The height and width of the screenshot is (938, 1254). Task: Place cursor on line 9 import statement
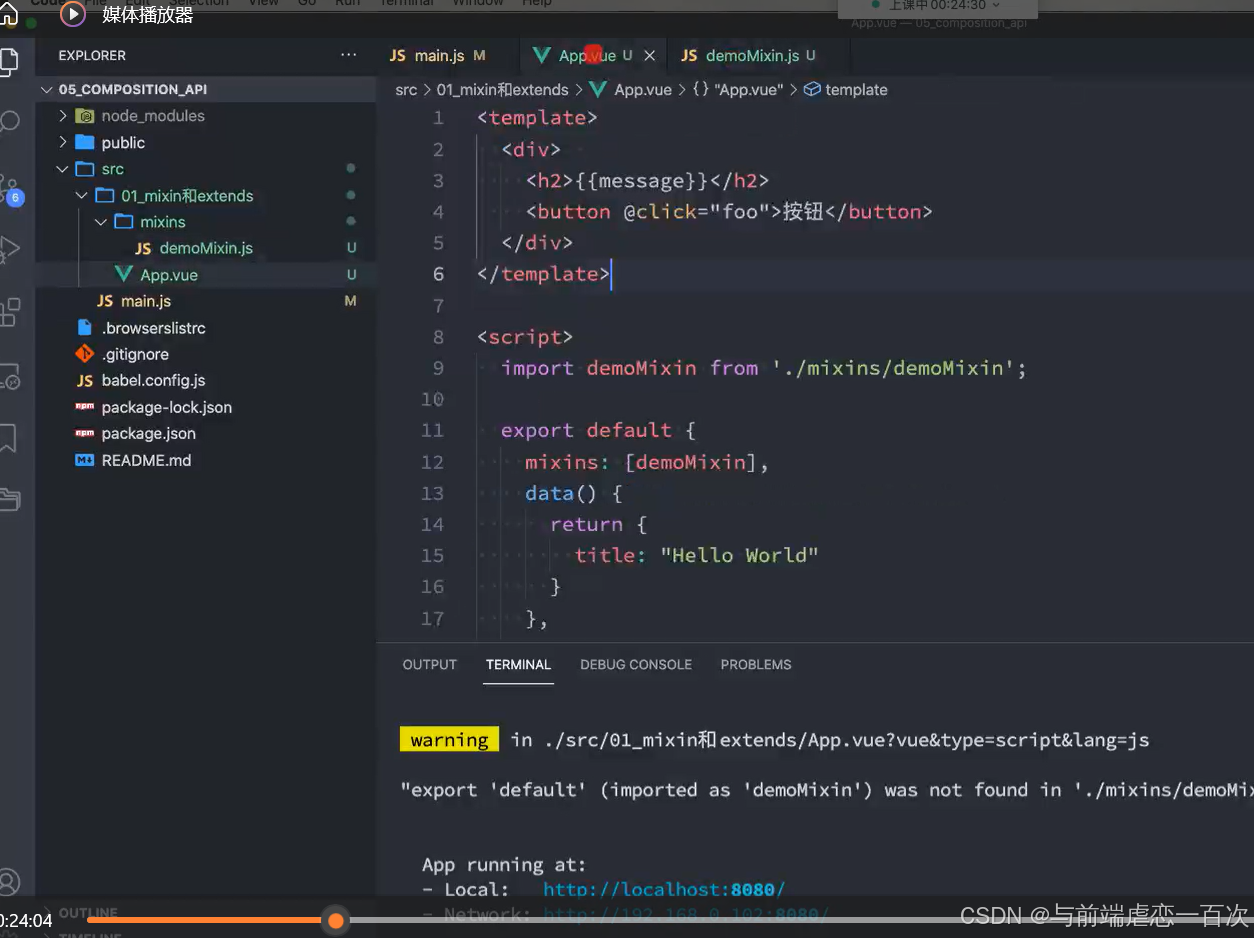pyautogui.click(x=764, y=368)
